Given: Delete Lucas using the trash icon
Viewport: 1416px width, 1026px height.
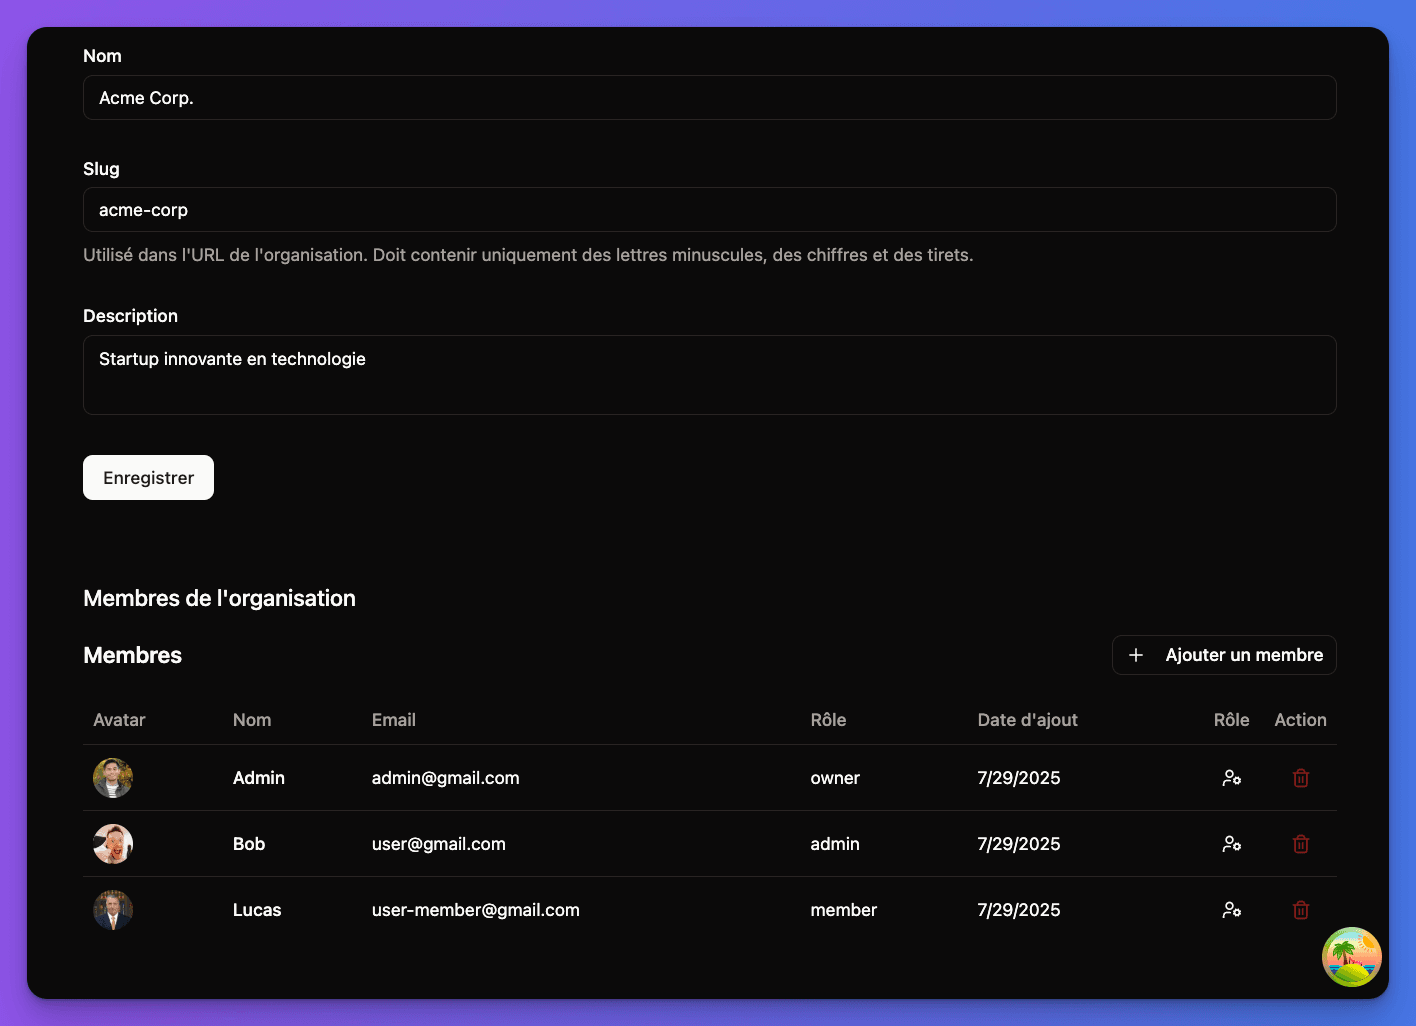Looking at the screenshot, I should pyautogui.click(x=1300, y=910).
